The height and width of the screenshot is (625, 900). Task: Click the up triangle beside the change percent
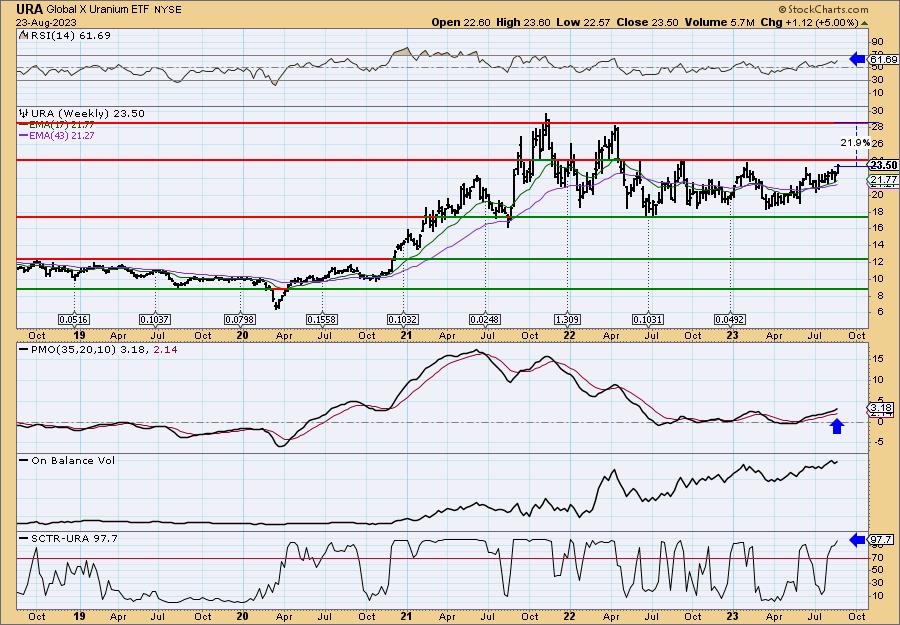[x=864, y=22]
